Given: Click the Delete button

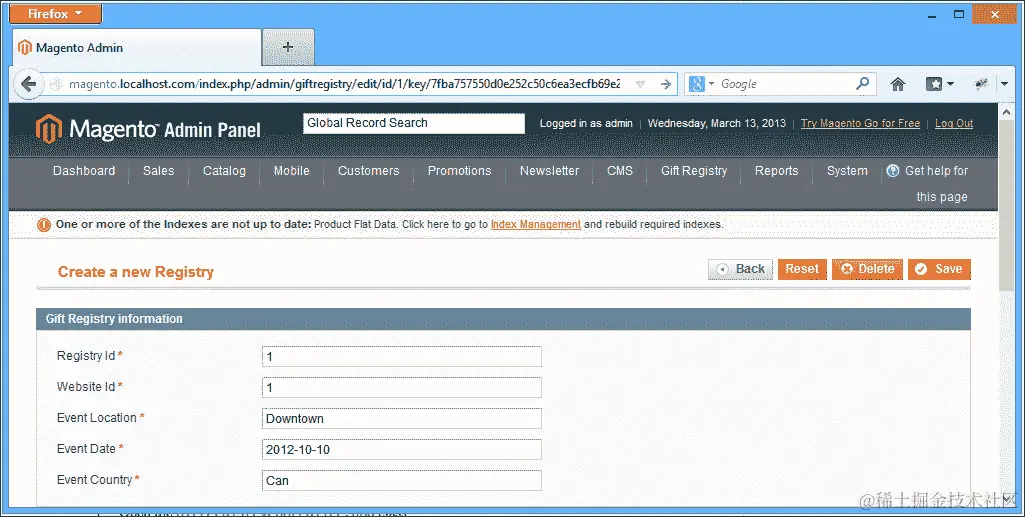Looking at the screenshot, I should (x=867, y=269).
